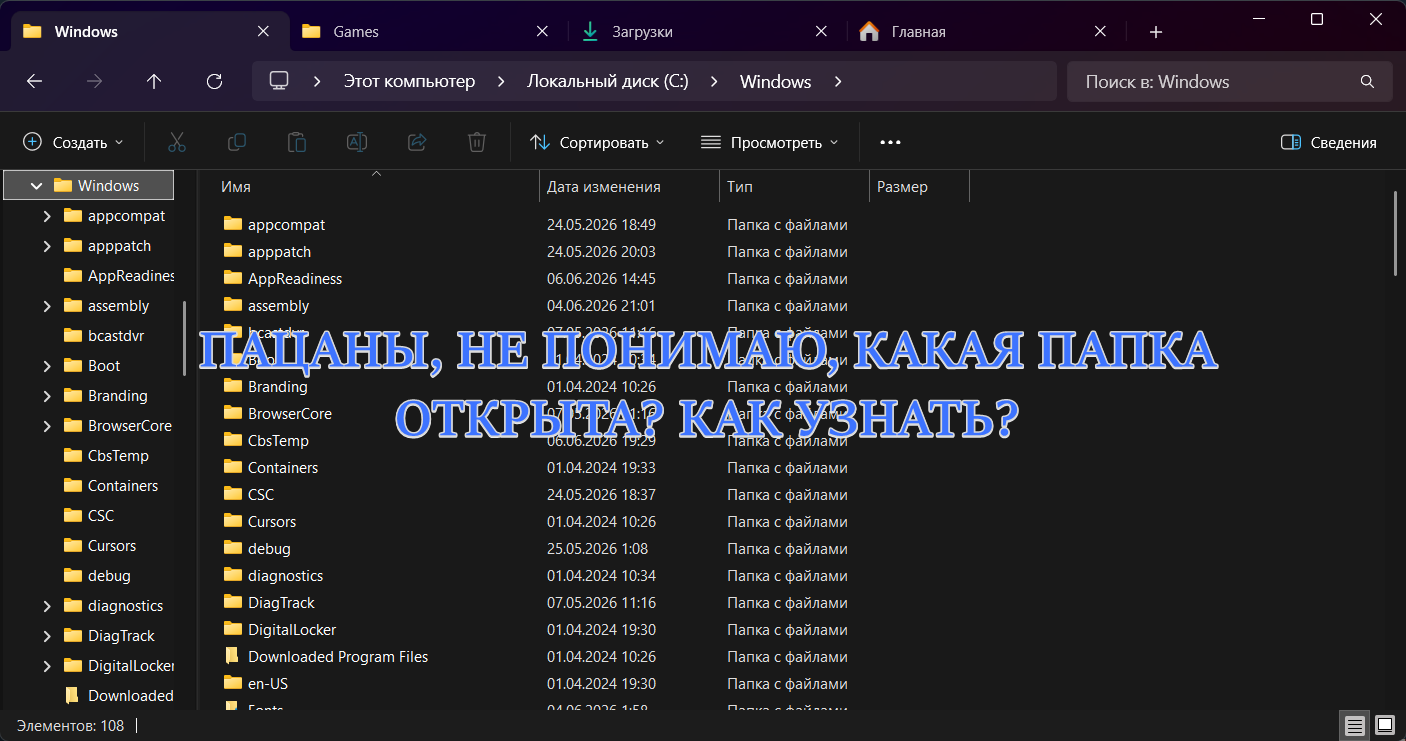
Task: Open the Сортировать dropdown
Action: pyautogui.click(x=596, y=142)
